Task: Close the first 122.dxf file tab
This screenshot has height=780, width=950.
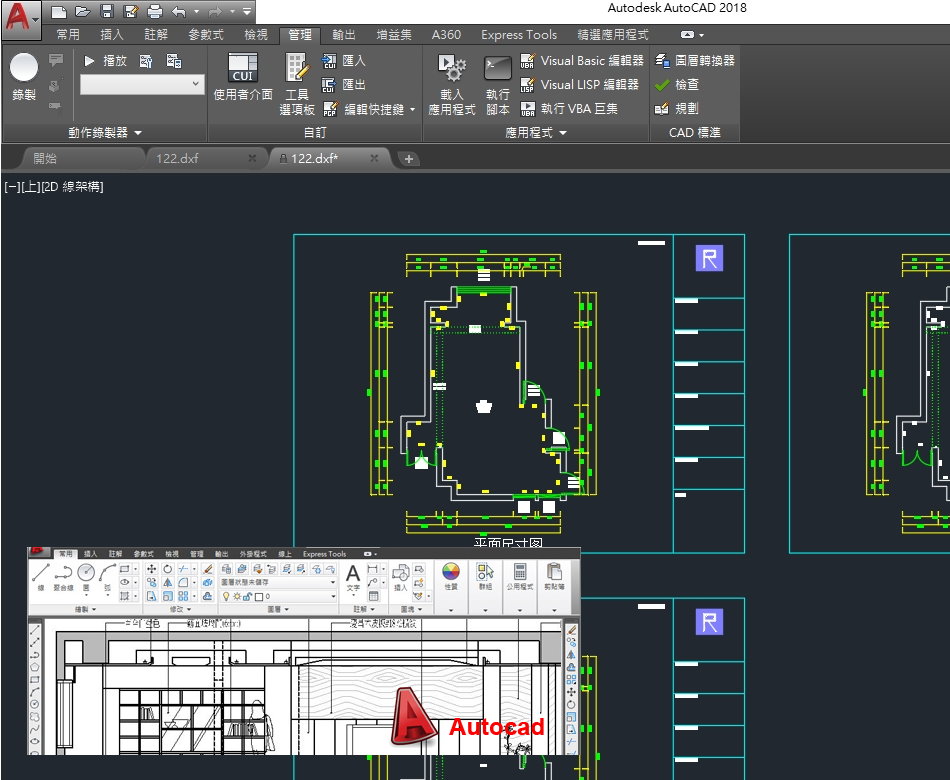Action: 253,158
